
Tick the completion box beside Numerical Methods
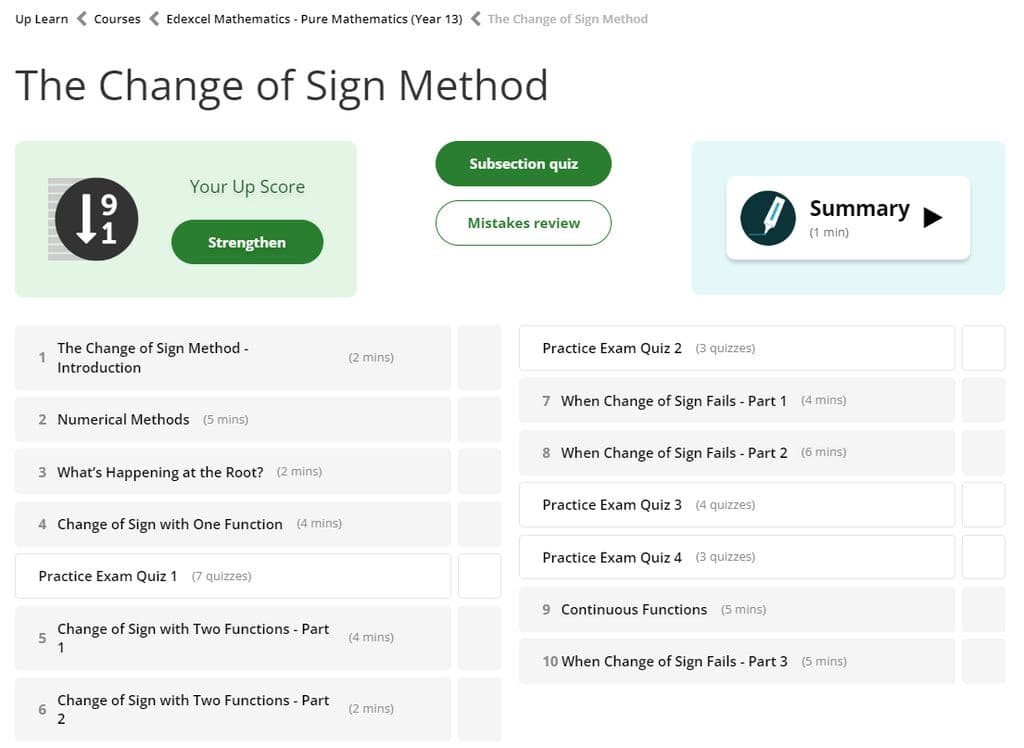[479, 419]
